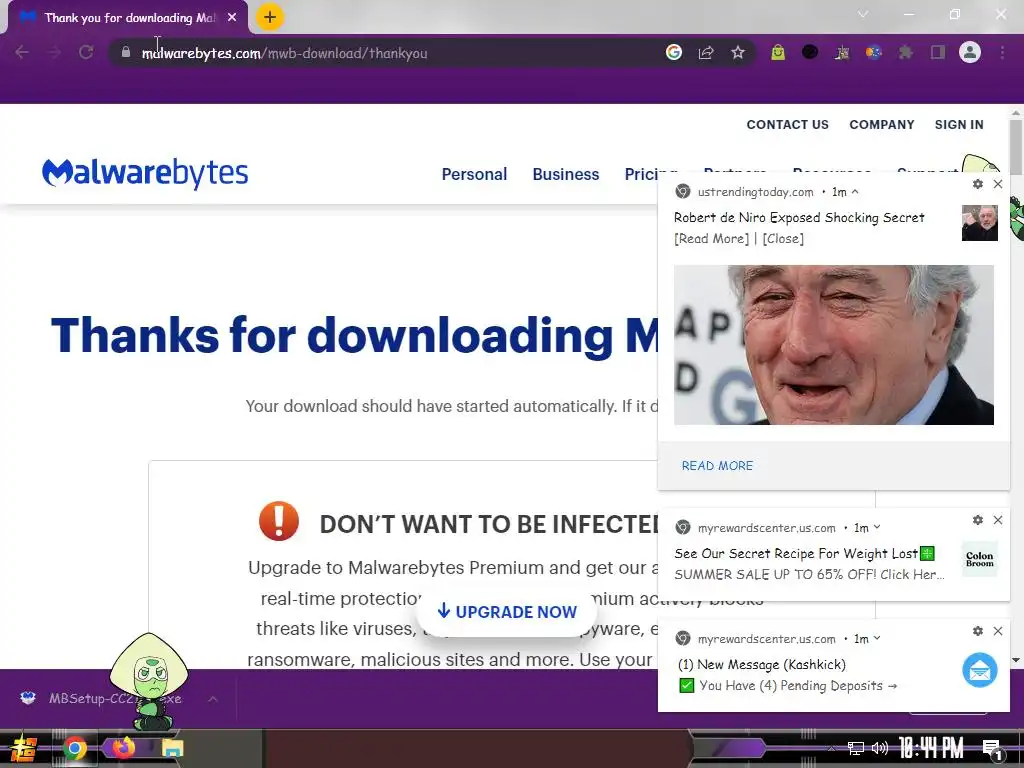Screen dimensions: 1024x768
Task: Open a new tab with plus button
Action: [x=270, y=17]
